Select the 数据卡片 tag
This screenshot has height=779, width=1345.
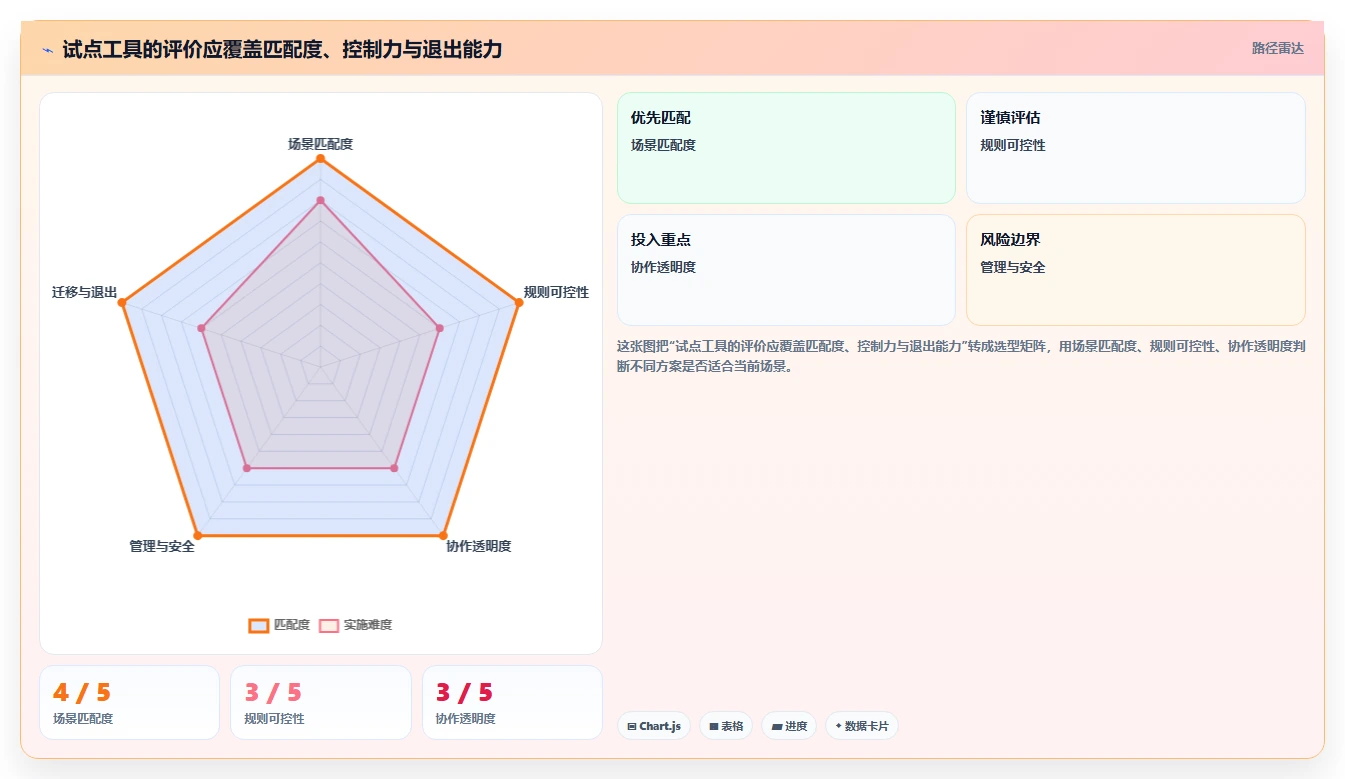861,726
